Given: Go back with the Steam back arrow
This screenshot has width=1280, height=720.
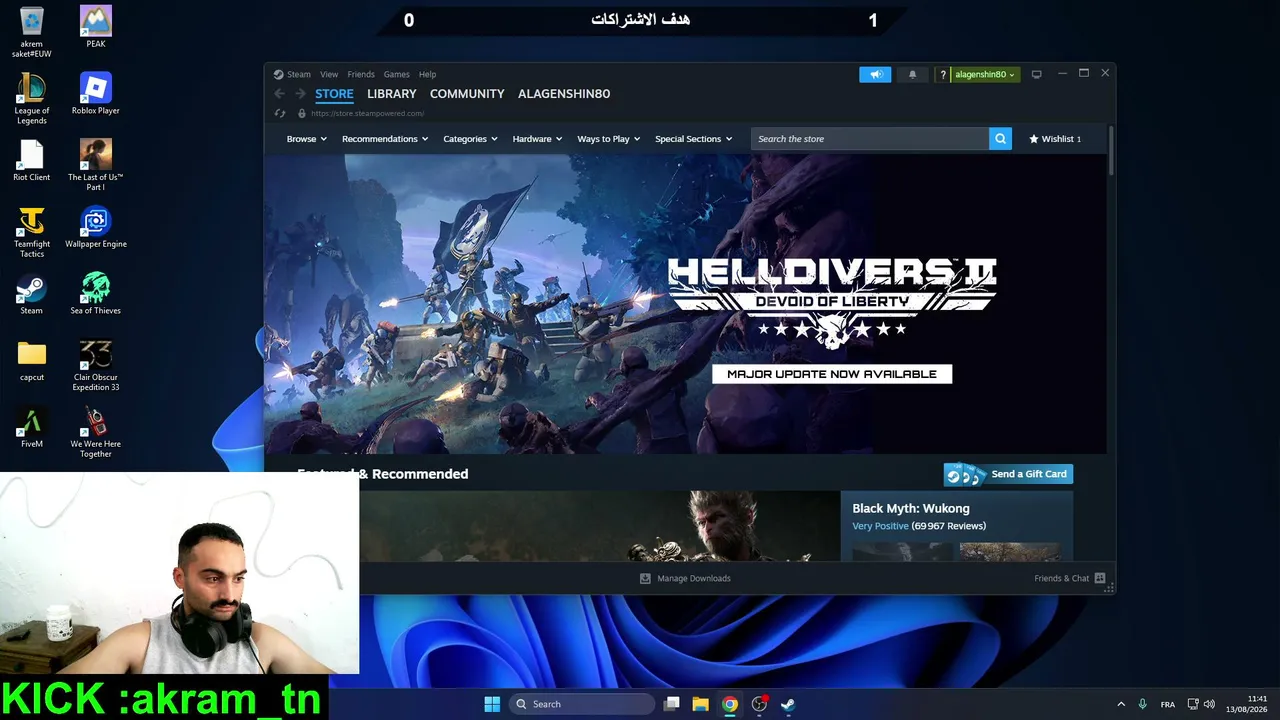Looking at the screenshot, I should [280, 94].
